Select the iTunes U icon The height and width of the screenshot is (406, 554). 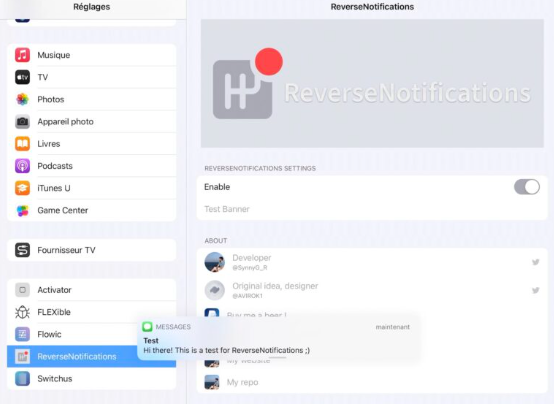(22, 188)
